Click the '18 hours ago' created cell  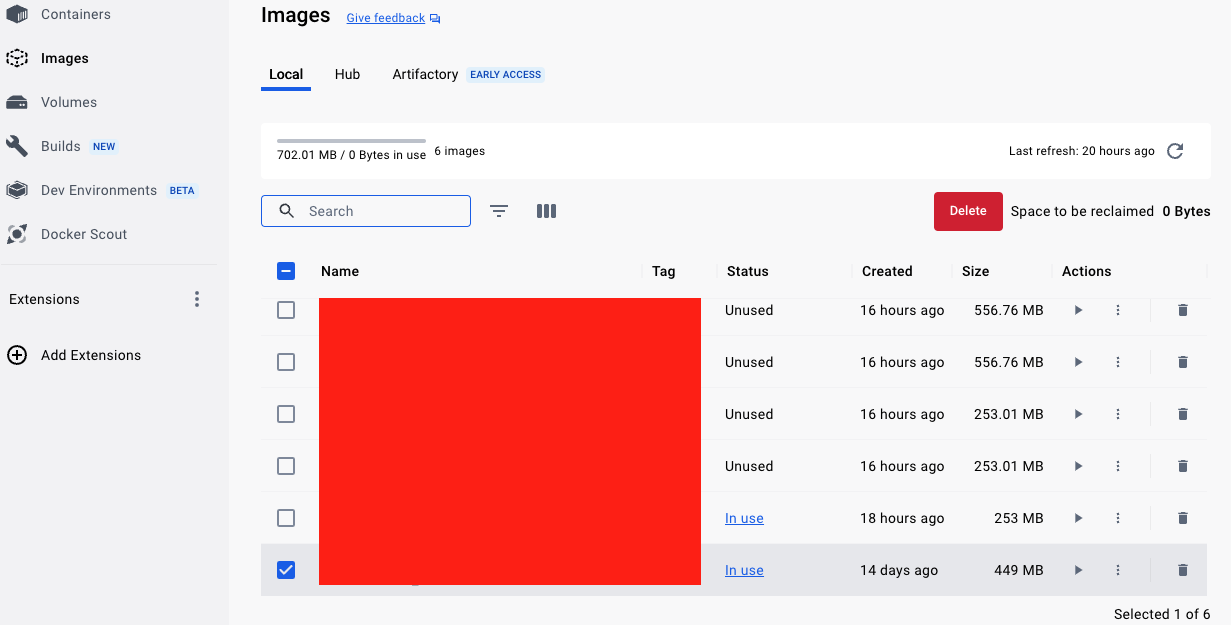902,518
